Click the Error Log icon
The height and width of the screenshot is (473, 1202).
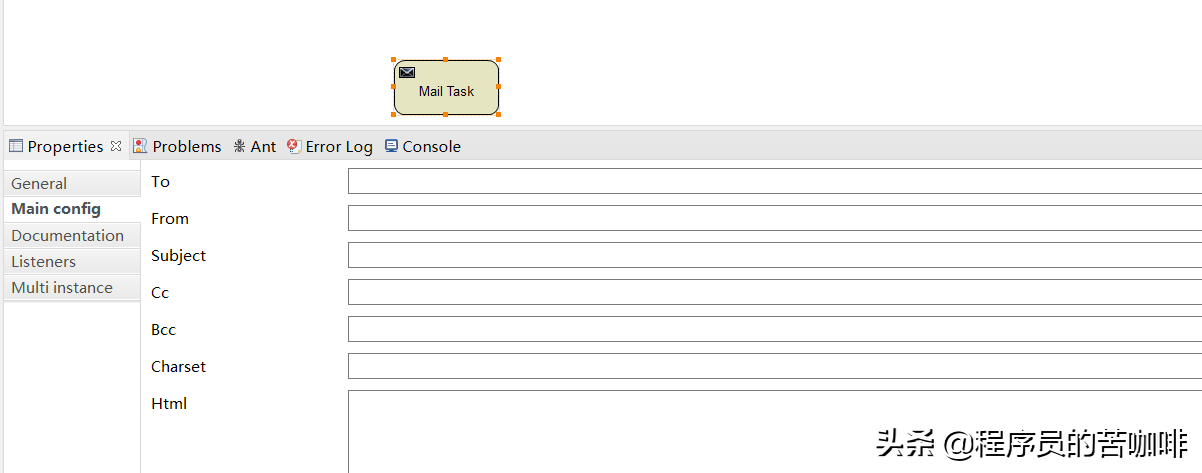294,146
